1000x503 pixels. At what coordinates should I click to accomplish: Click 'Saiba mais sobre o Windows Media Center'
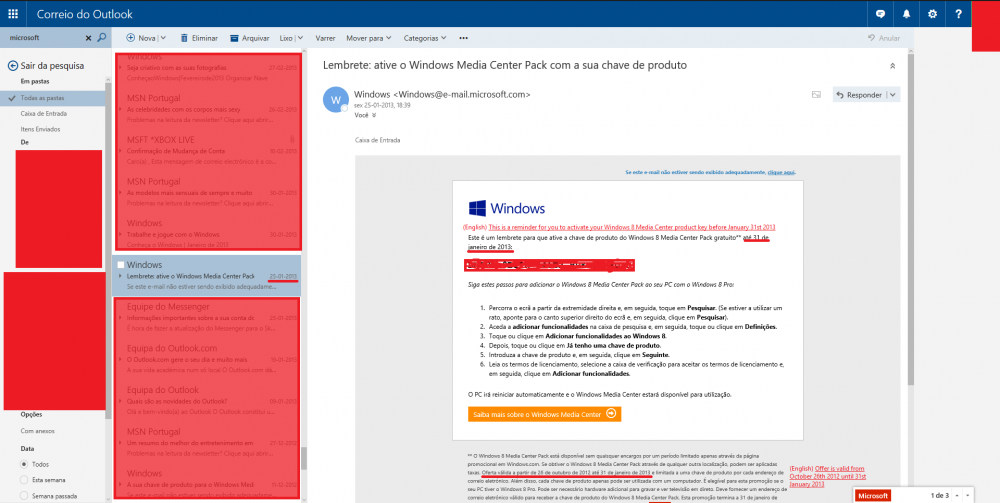[x=544, y=413]
